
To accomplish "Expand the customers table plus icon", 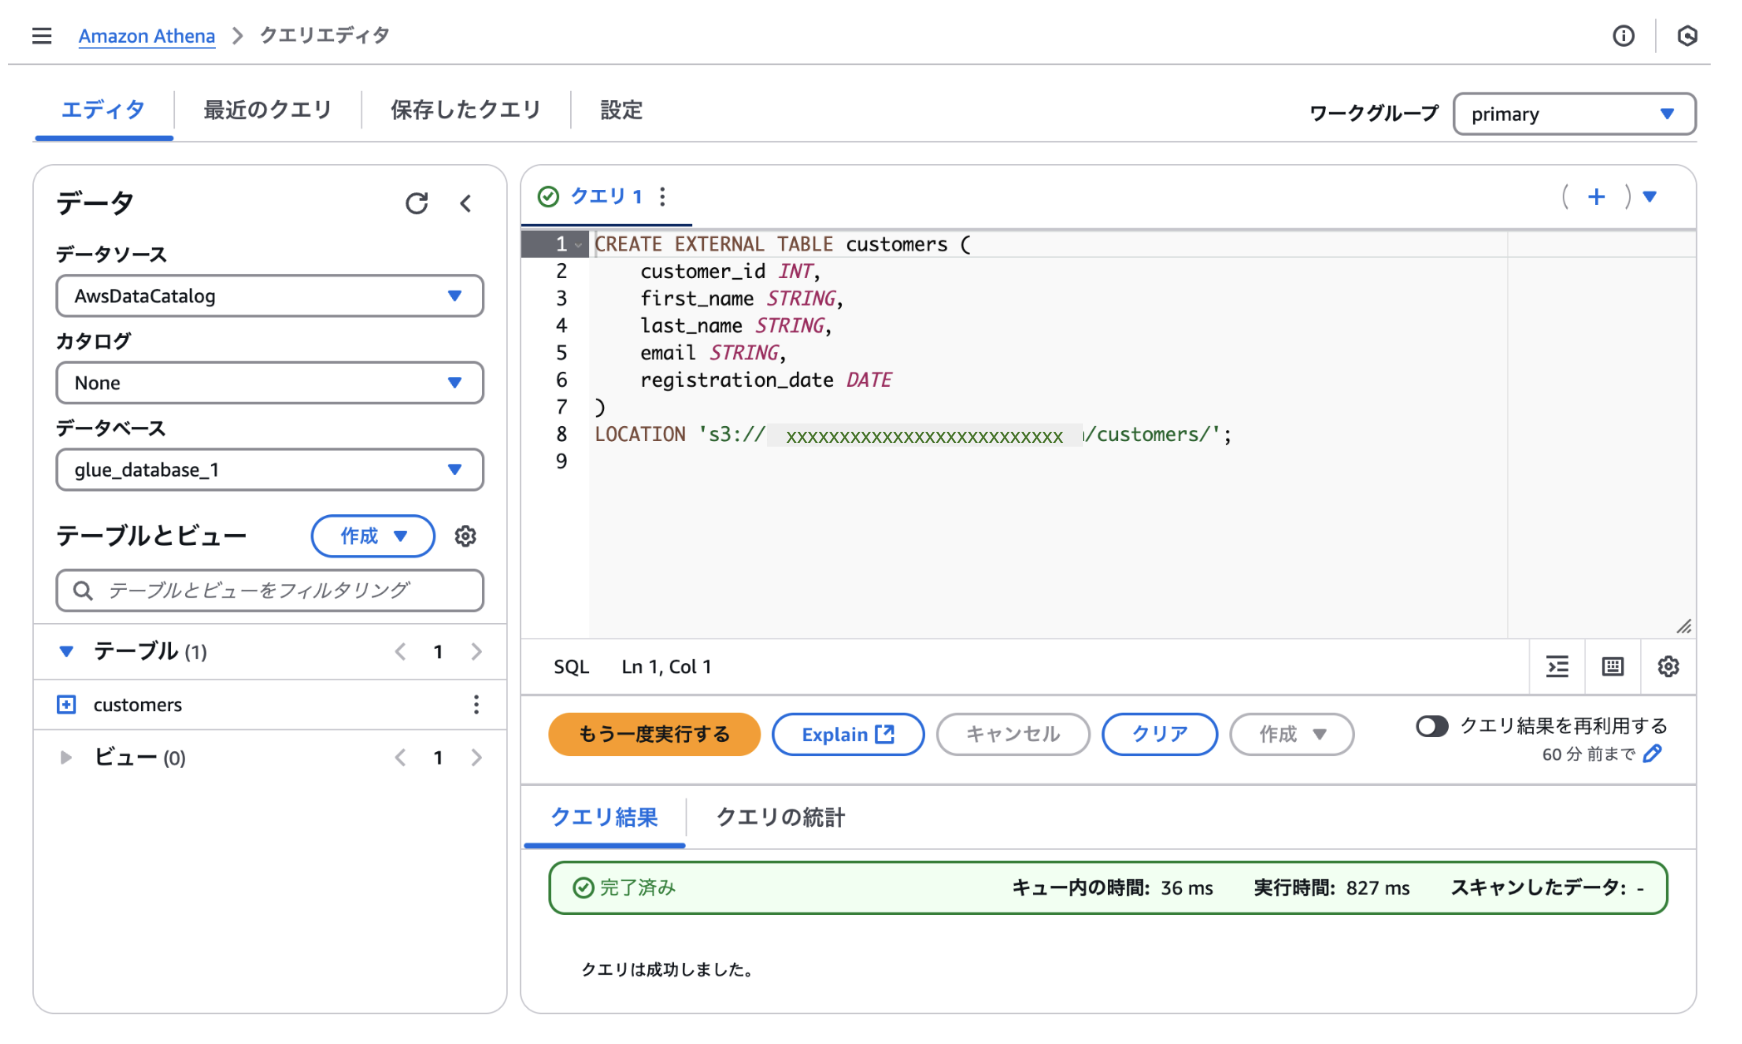I will pos(66,705).
